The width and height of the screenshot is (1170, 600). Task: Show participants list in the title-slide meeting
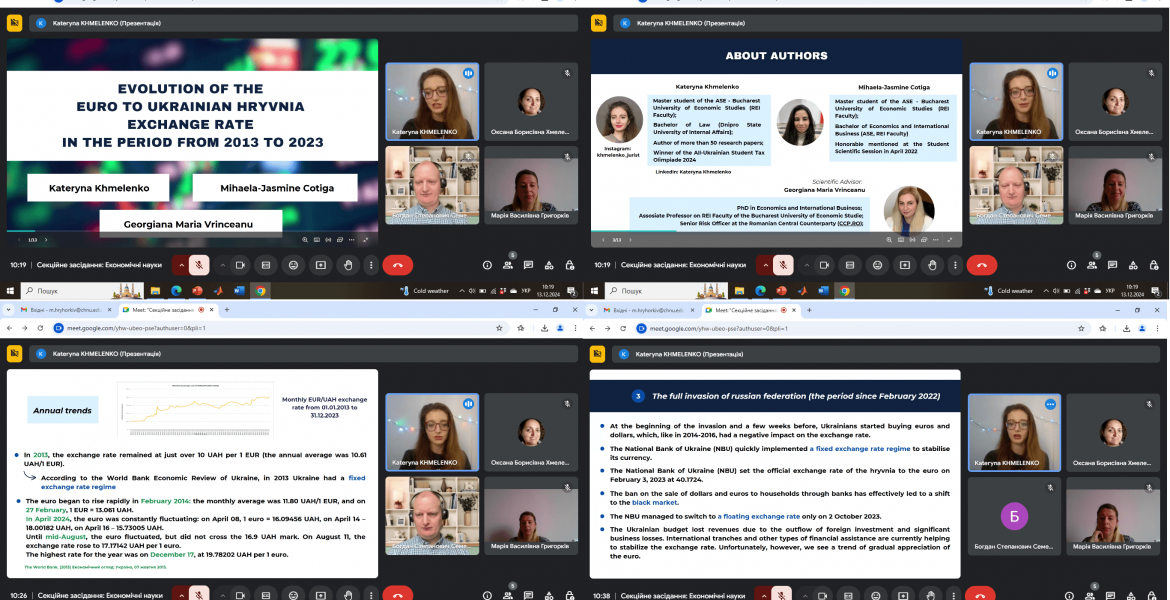pos(508,265)
